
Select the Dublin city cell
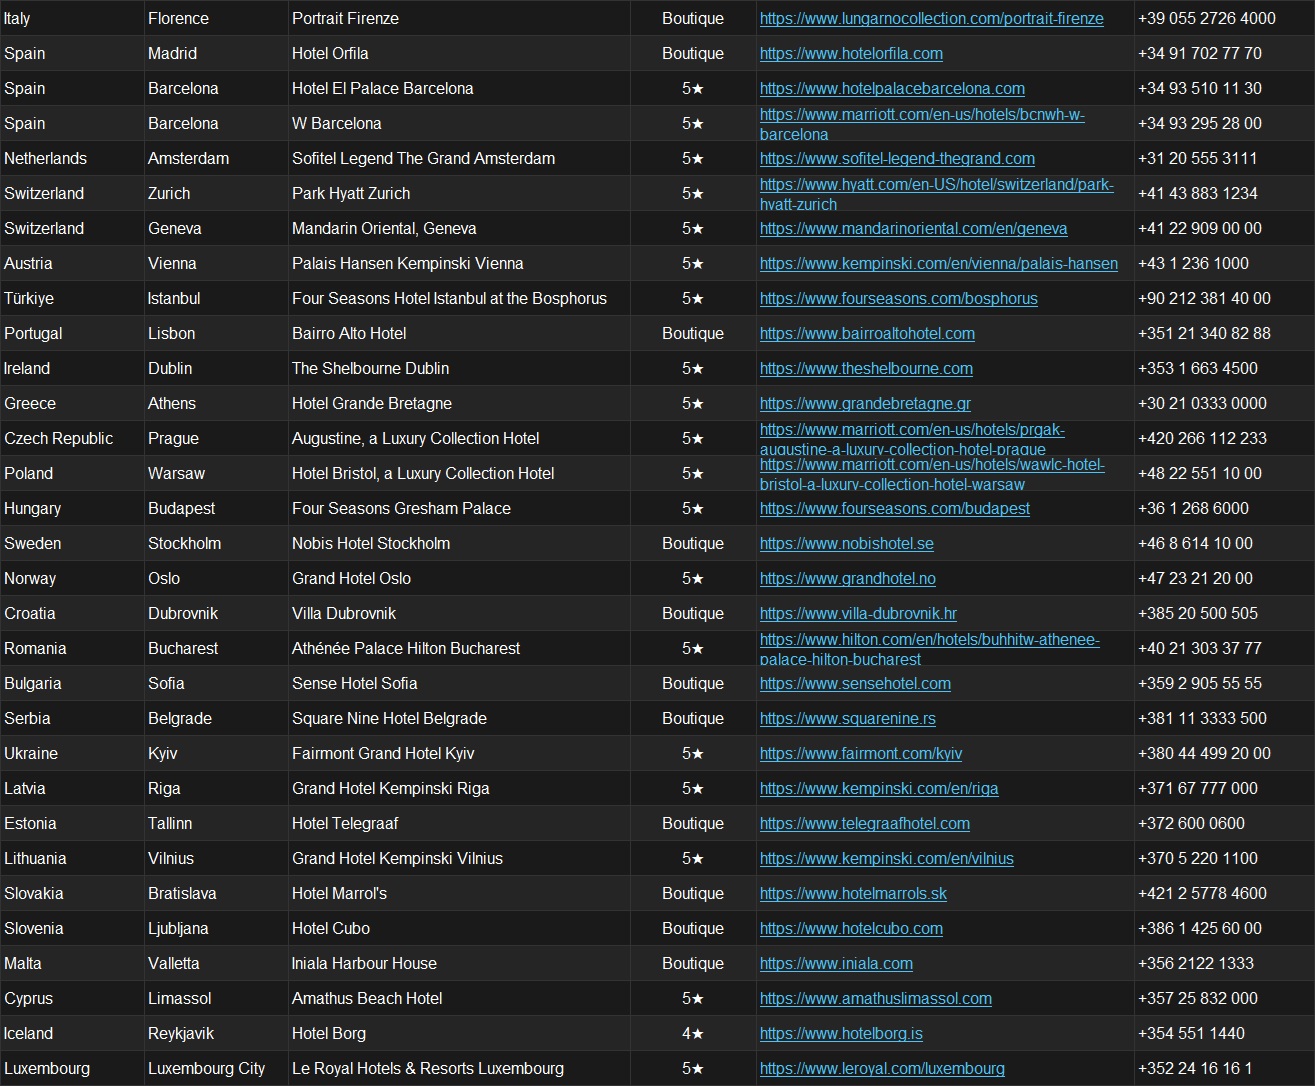216,368
